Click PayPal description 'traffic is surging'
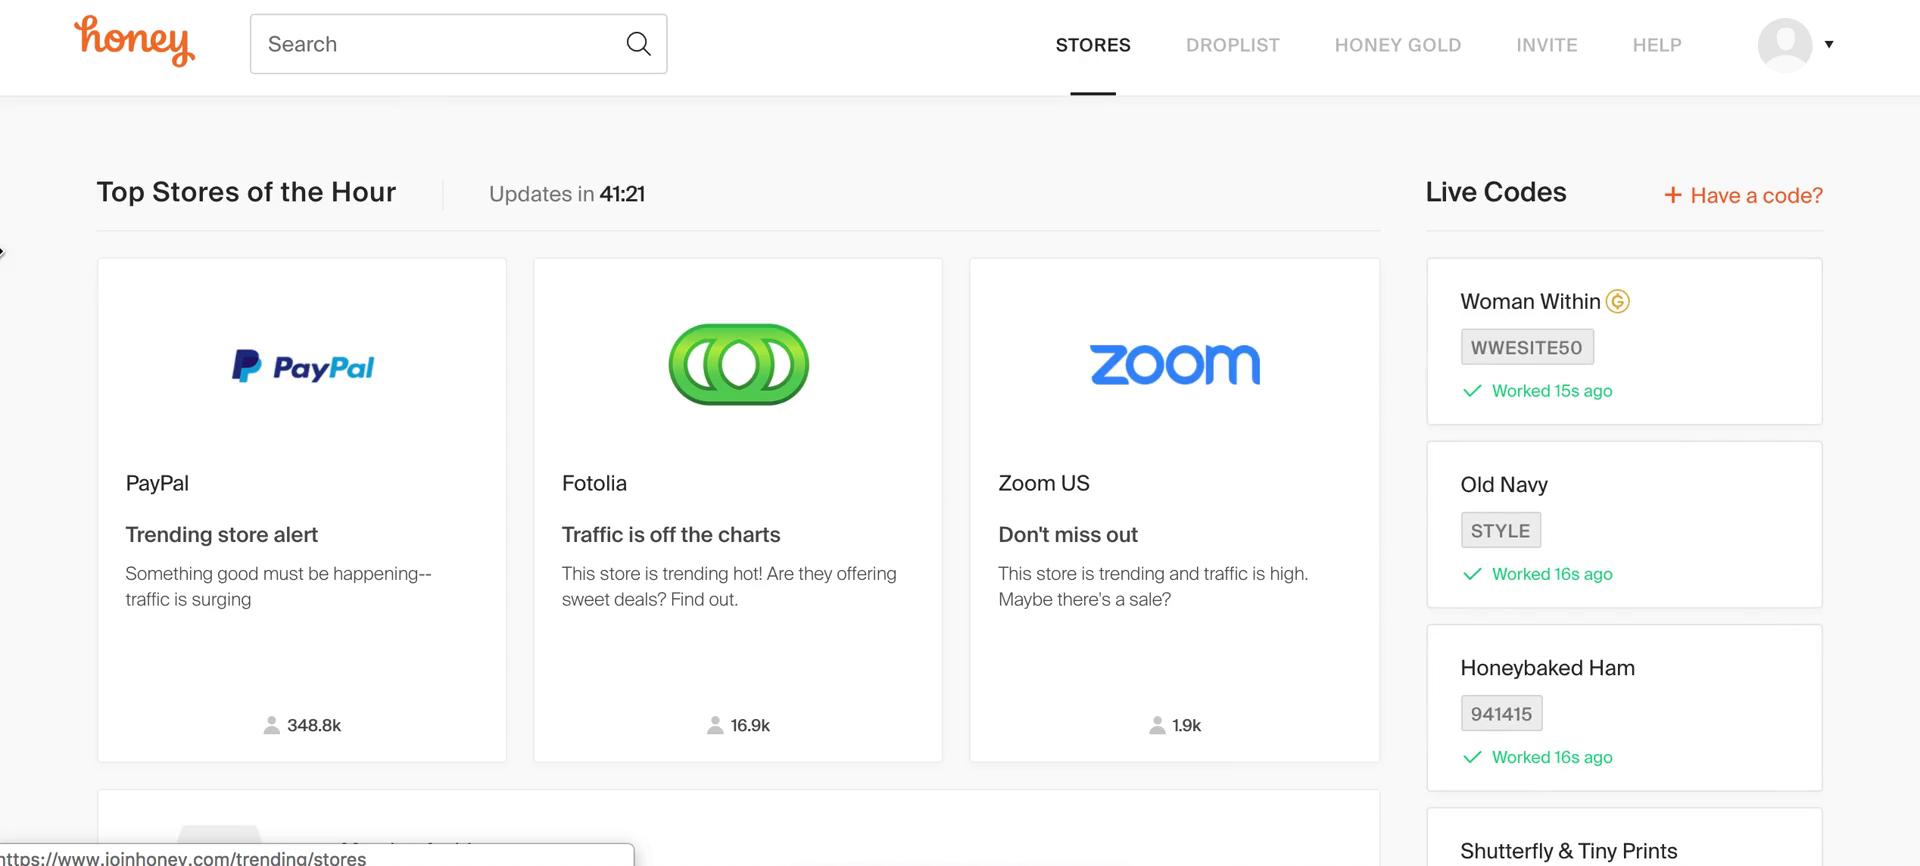This screenshot has width=1920, height=866. pyautogui.click(x=188, y=599)
